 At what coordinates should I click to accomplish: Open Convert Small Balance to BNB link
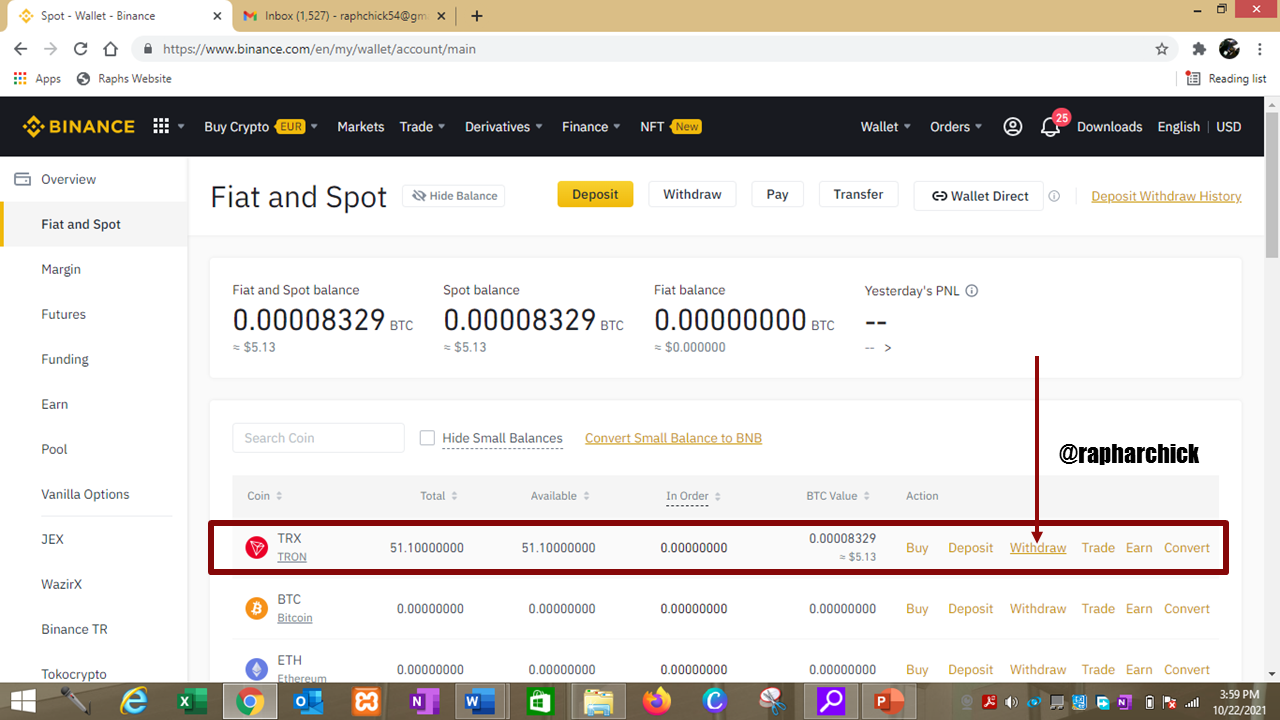(x=673, y=438)
